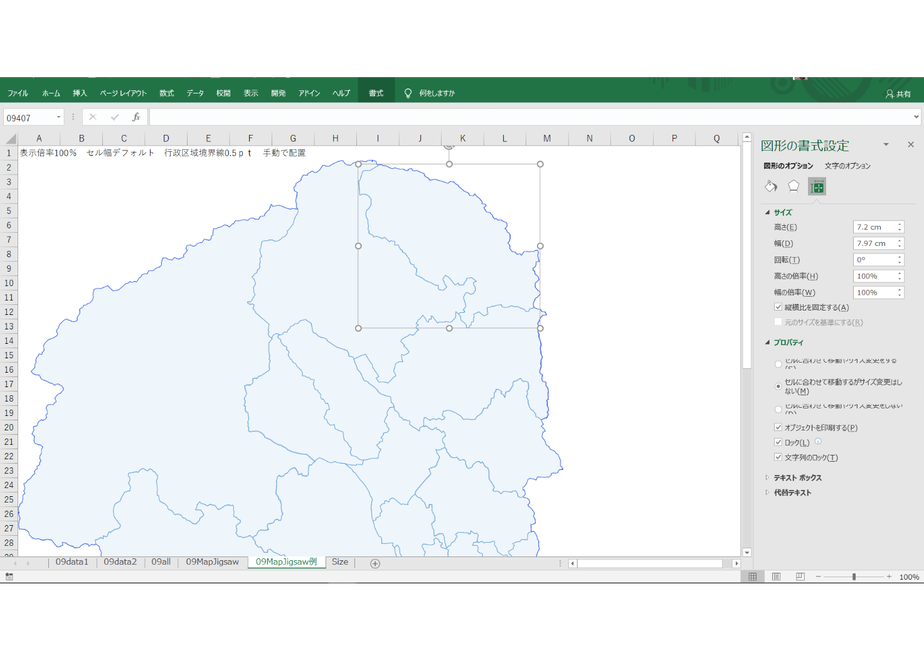This screenshot has width=924, height=660.
Task: Toggle 縦横比を固定する checkbox
Action: pyautogui.click(x=778, y=307)
